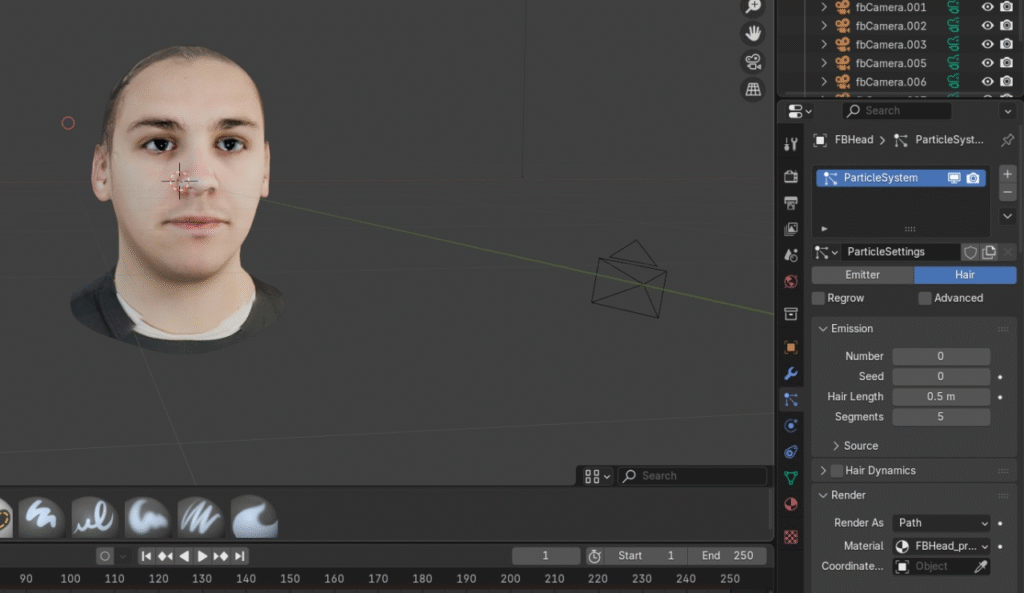The image size is (1024, 593).
Task: Open the Tool settings properties tab
Action: point(791,144)
